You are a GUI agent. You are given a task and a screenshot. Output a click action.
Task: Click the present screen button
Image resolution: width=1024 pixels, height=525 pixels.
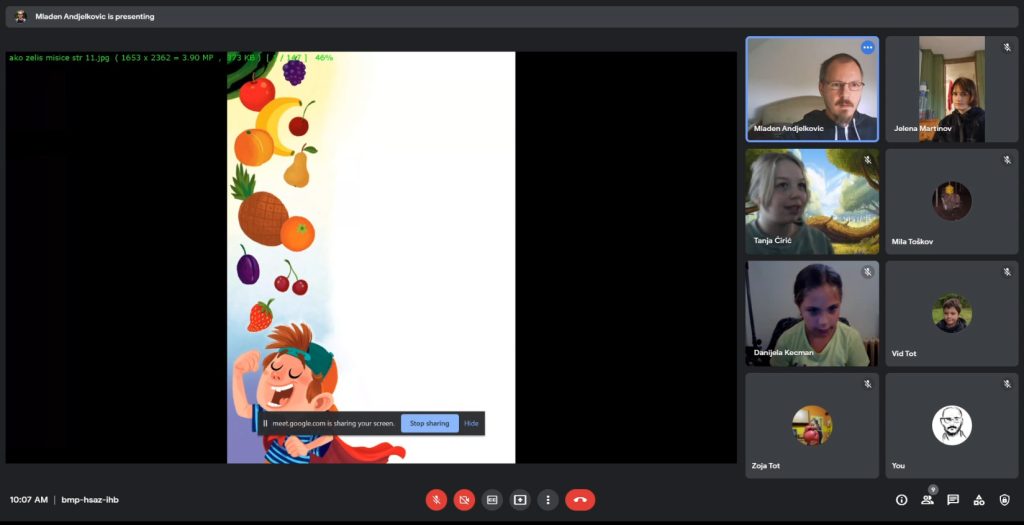pyautogui.click(x=520, y=500)
